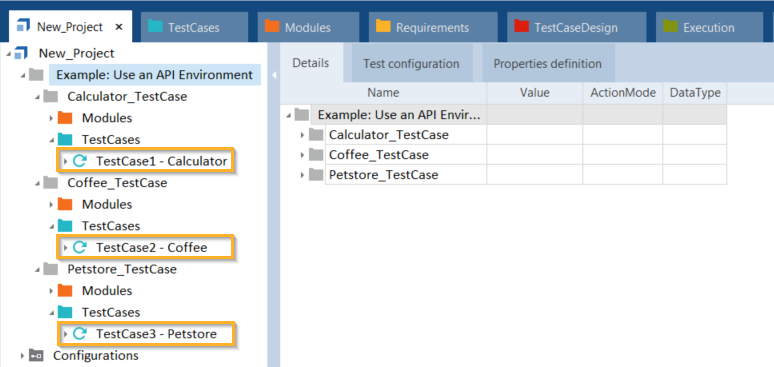
Task: Click the New_Project root icon in tree
Action: pyautogui.click(x=22, y=53)
